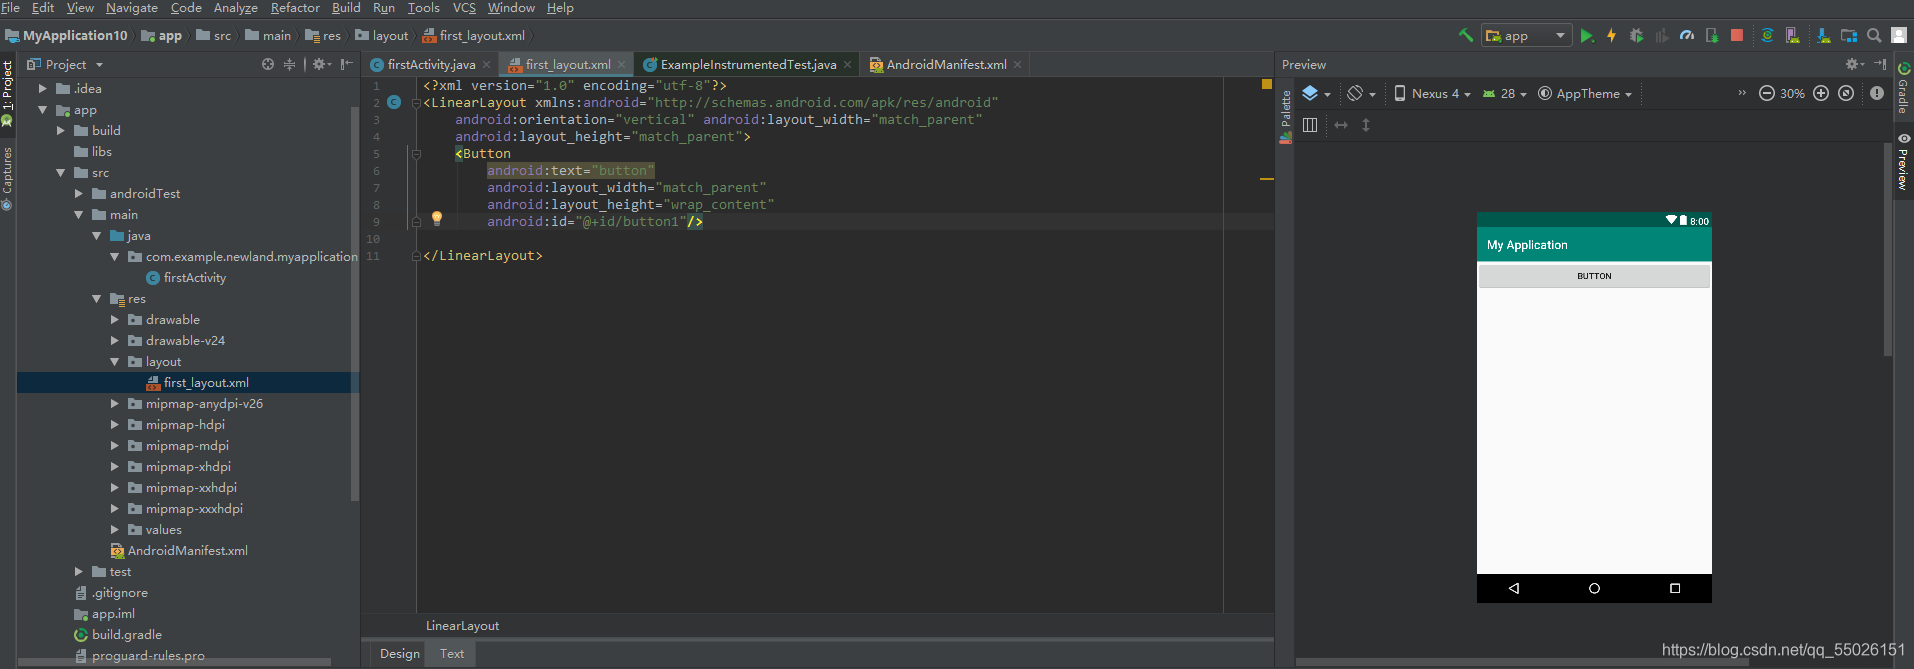Click Scroll from Source target icon
The image size is (1914, 669).
268,64
